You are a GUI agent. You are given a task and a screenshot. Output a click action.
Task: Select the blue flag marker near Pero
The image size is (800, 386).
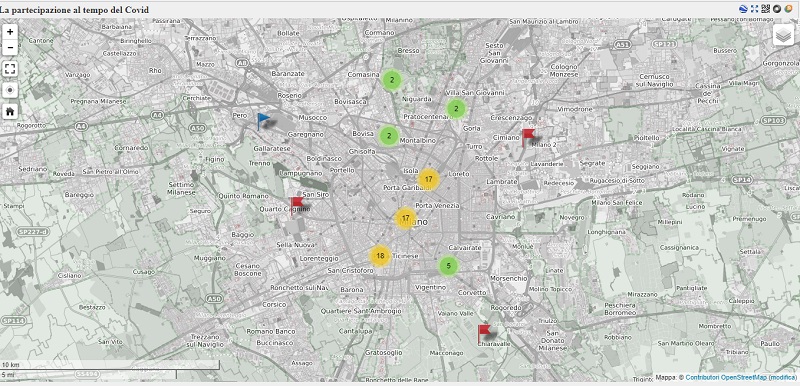tap(263, 121)
